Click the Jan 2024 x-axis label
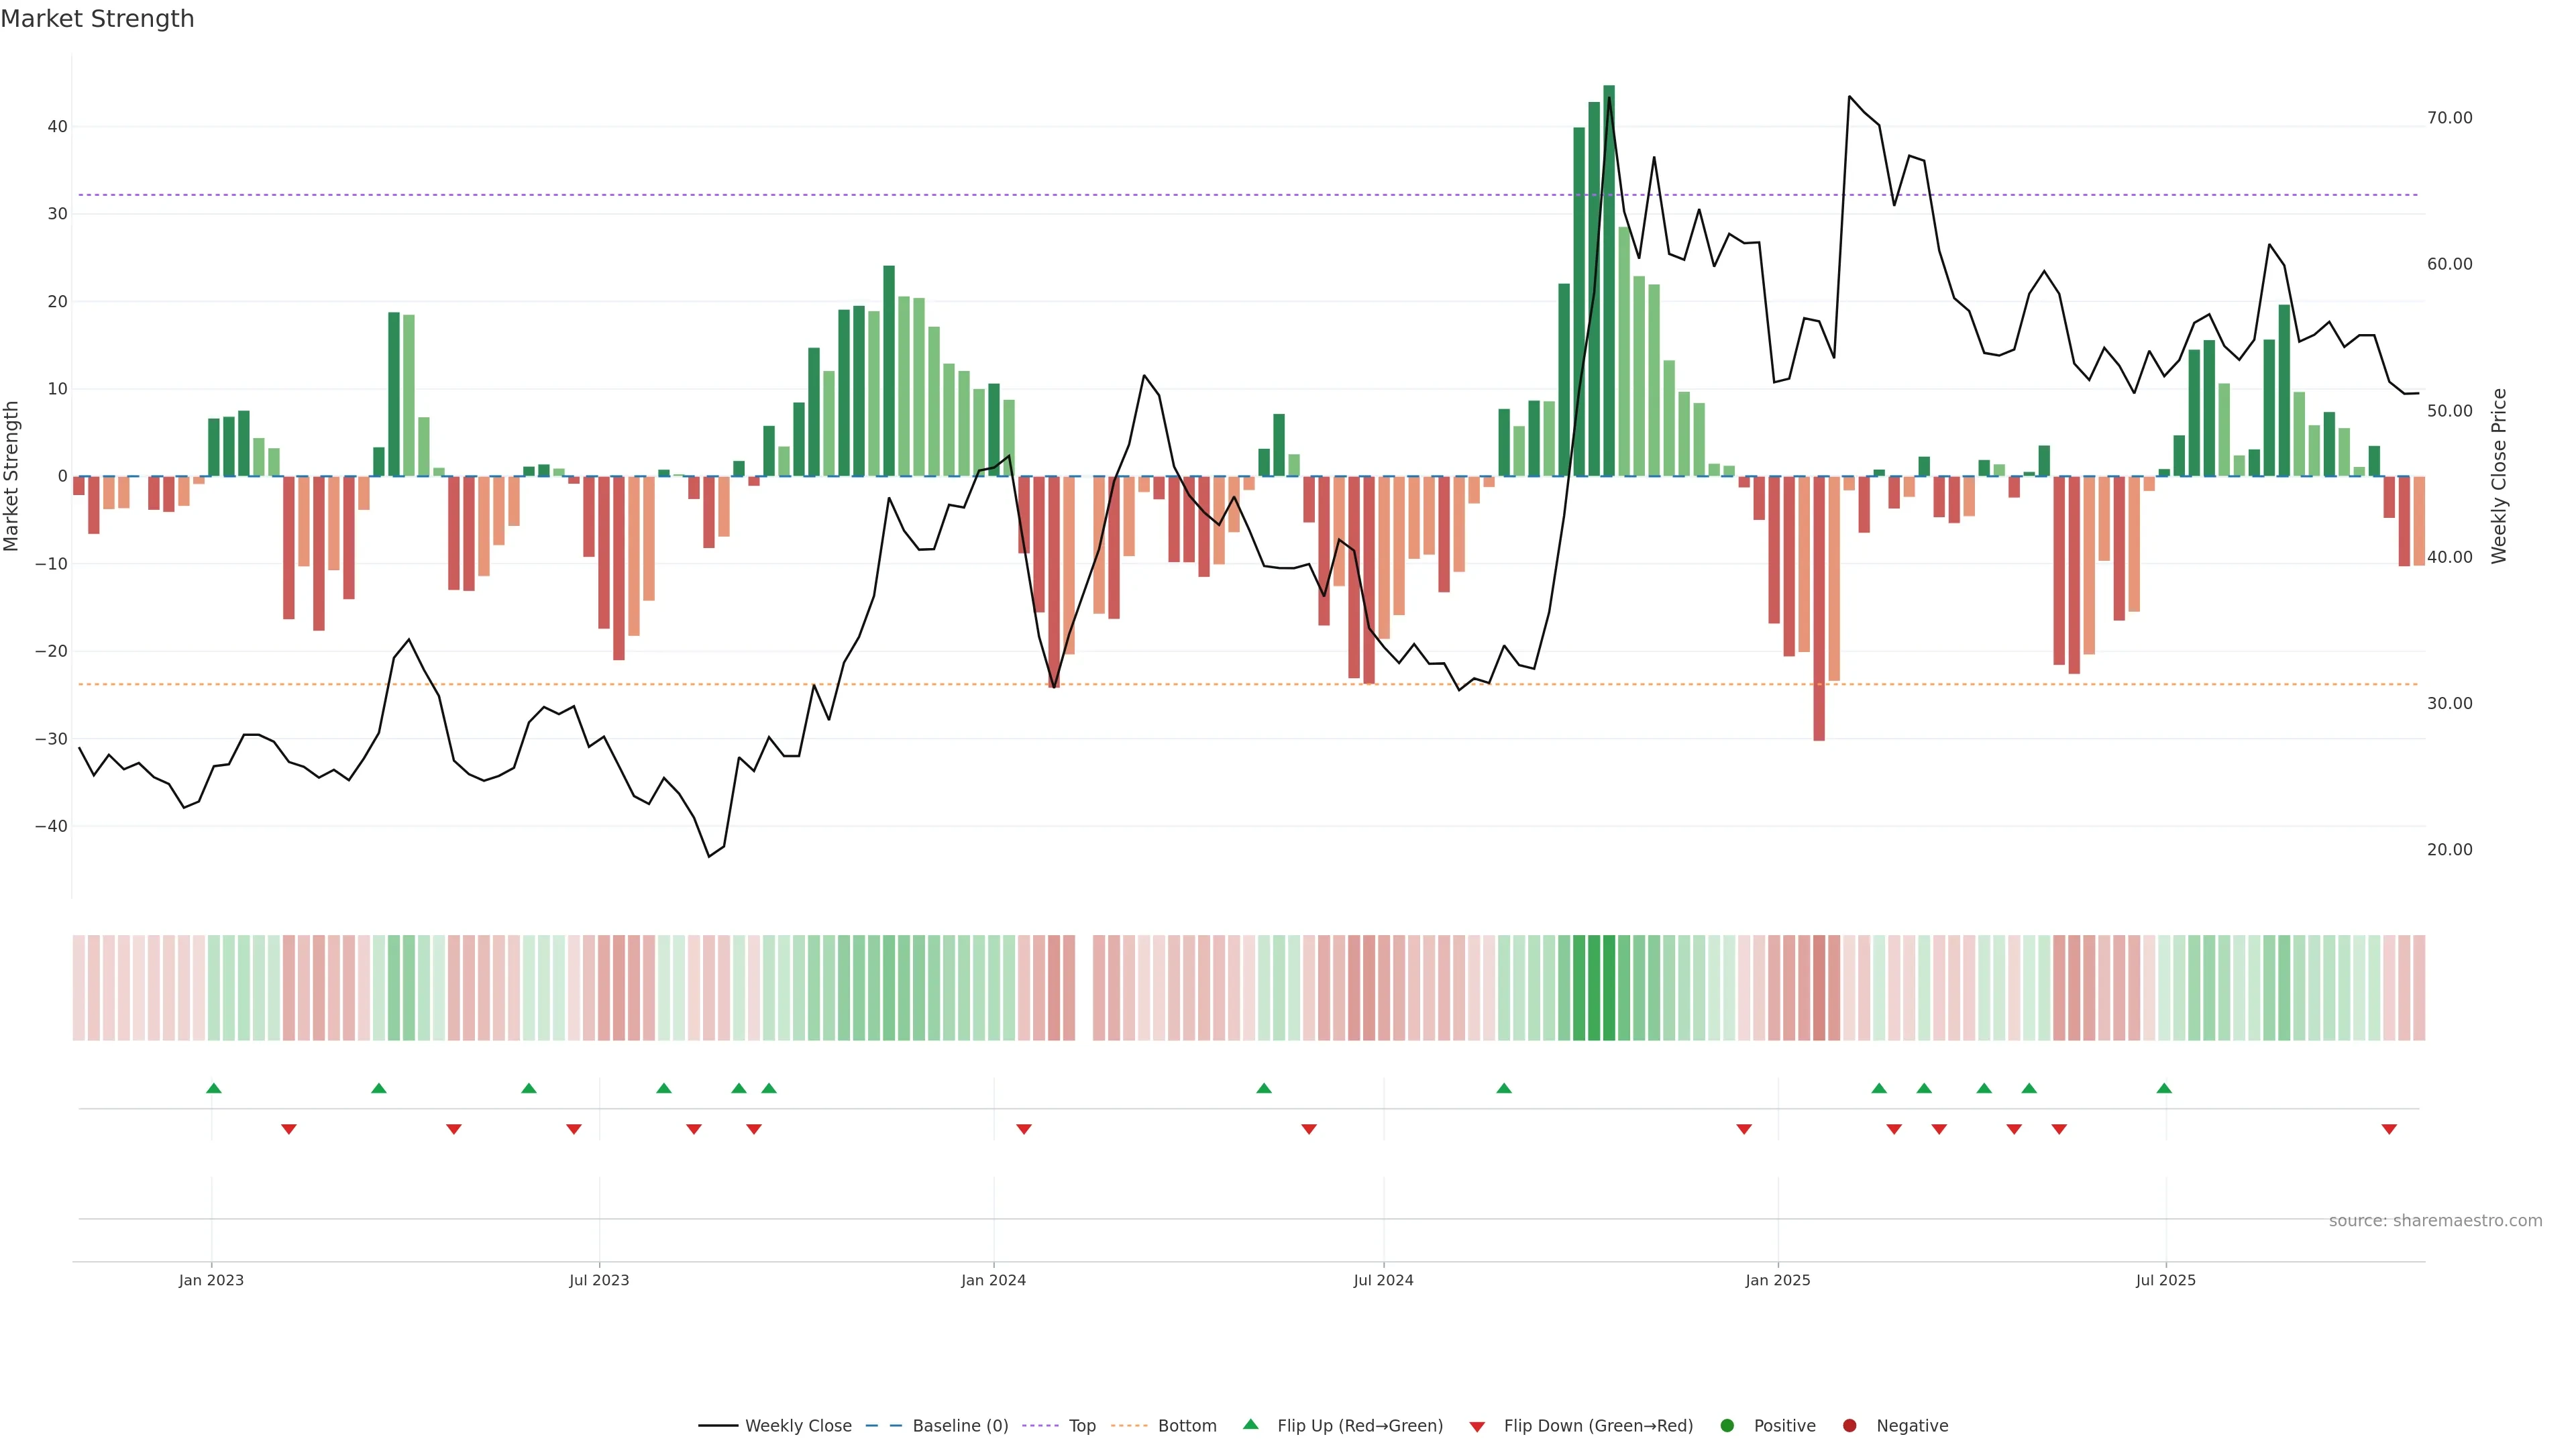Image resolution: width=2576 pixels, height=1449 pixels. click(993, 1280)
